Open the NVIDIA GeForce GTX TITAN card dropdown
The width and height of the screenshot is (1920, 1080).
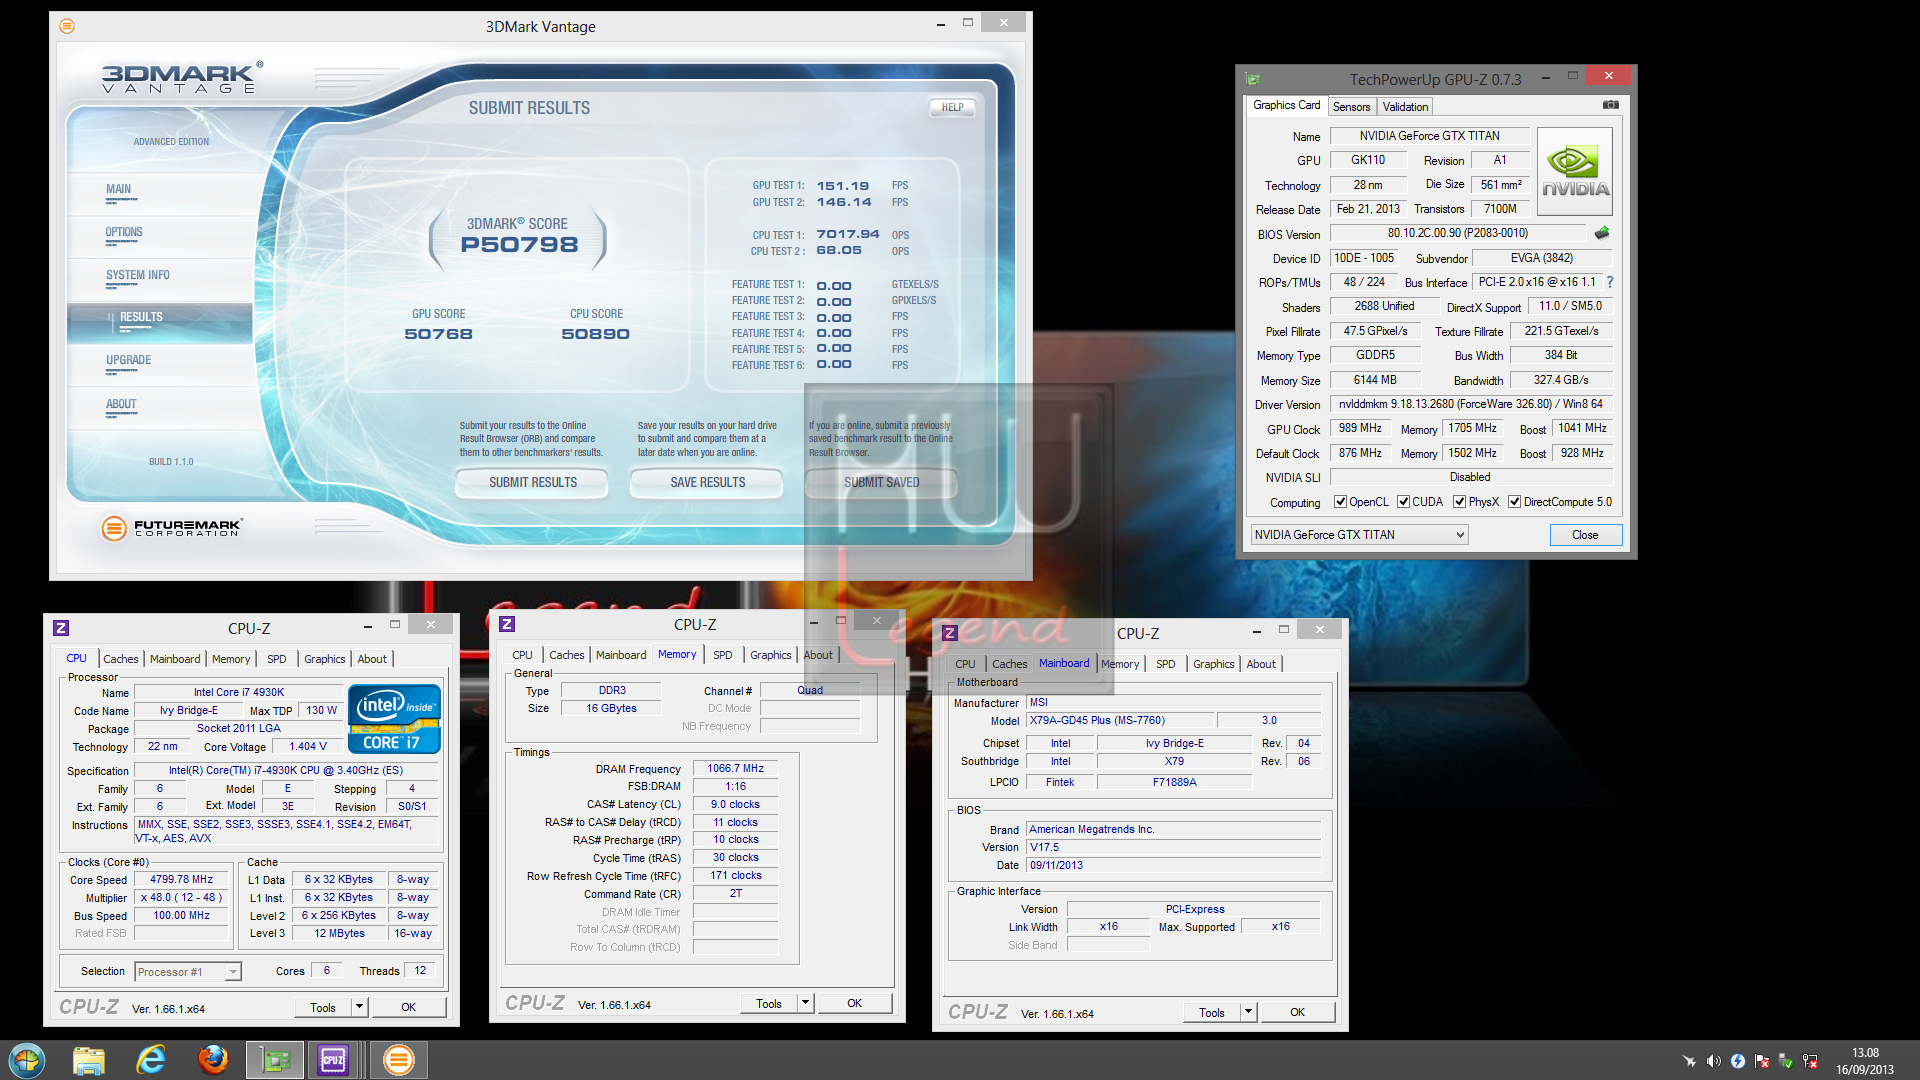(x=1360, y=535)
